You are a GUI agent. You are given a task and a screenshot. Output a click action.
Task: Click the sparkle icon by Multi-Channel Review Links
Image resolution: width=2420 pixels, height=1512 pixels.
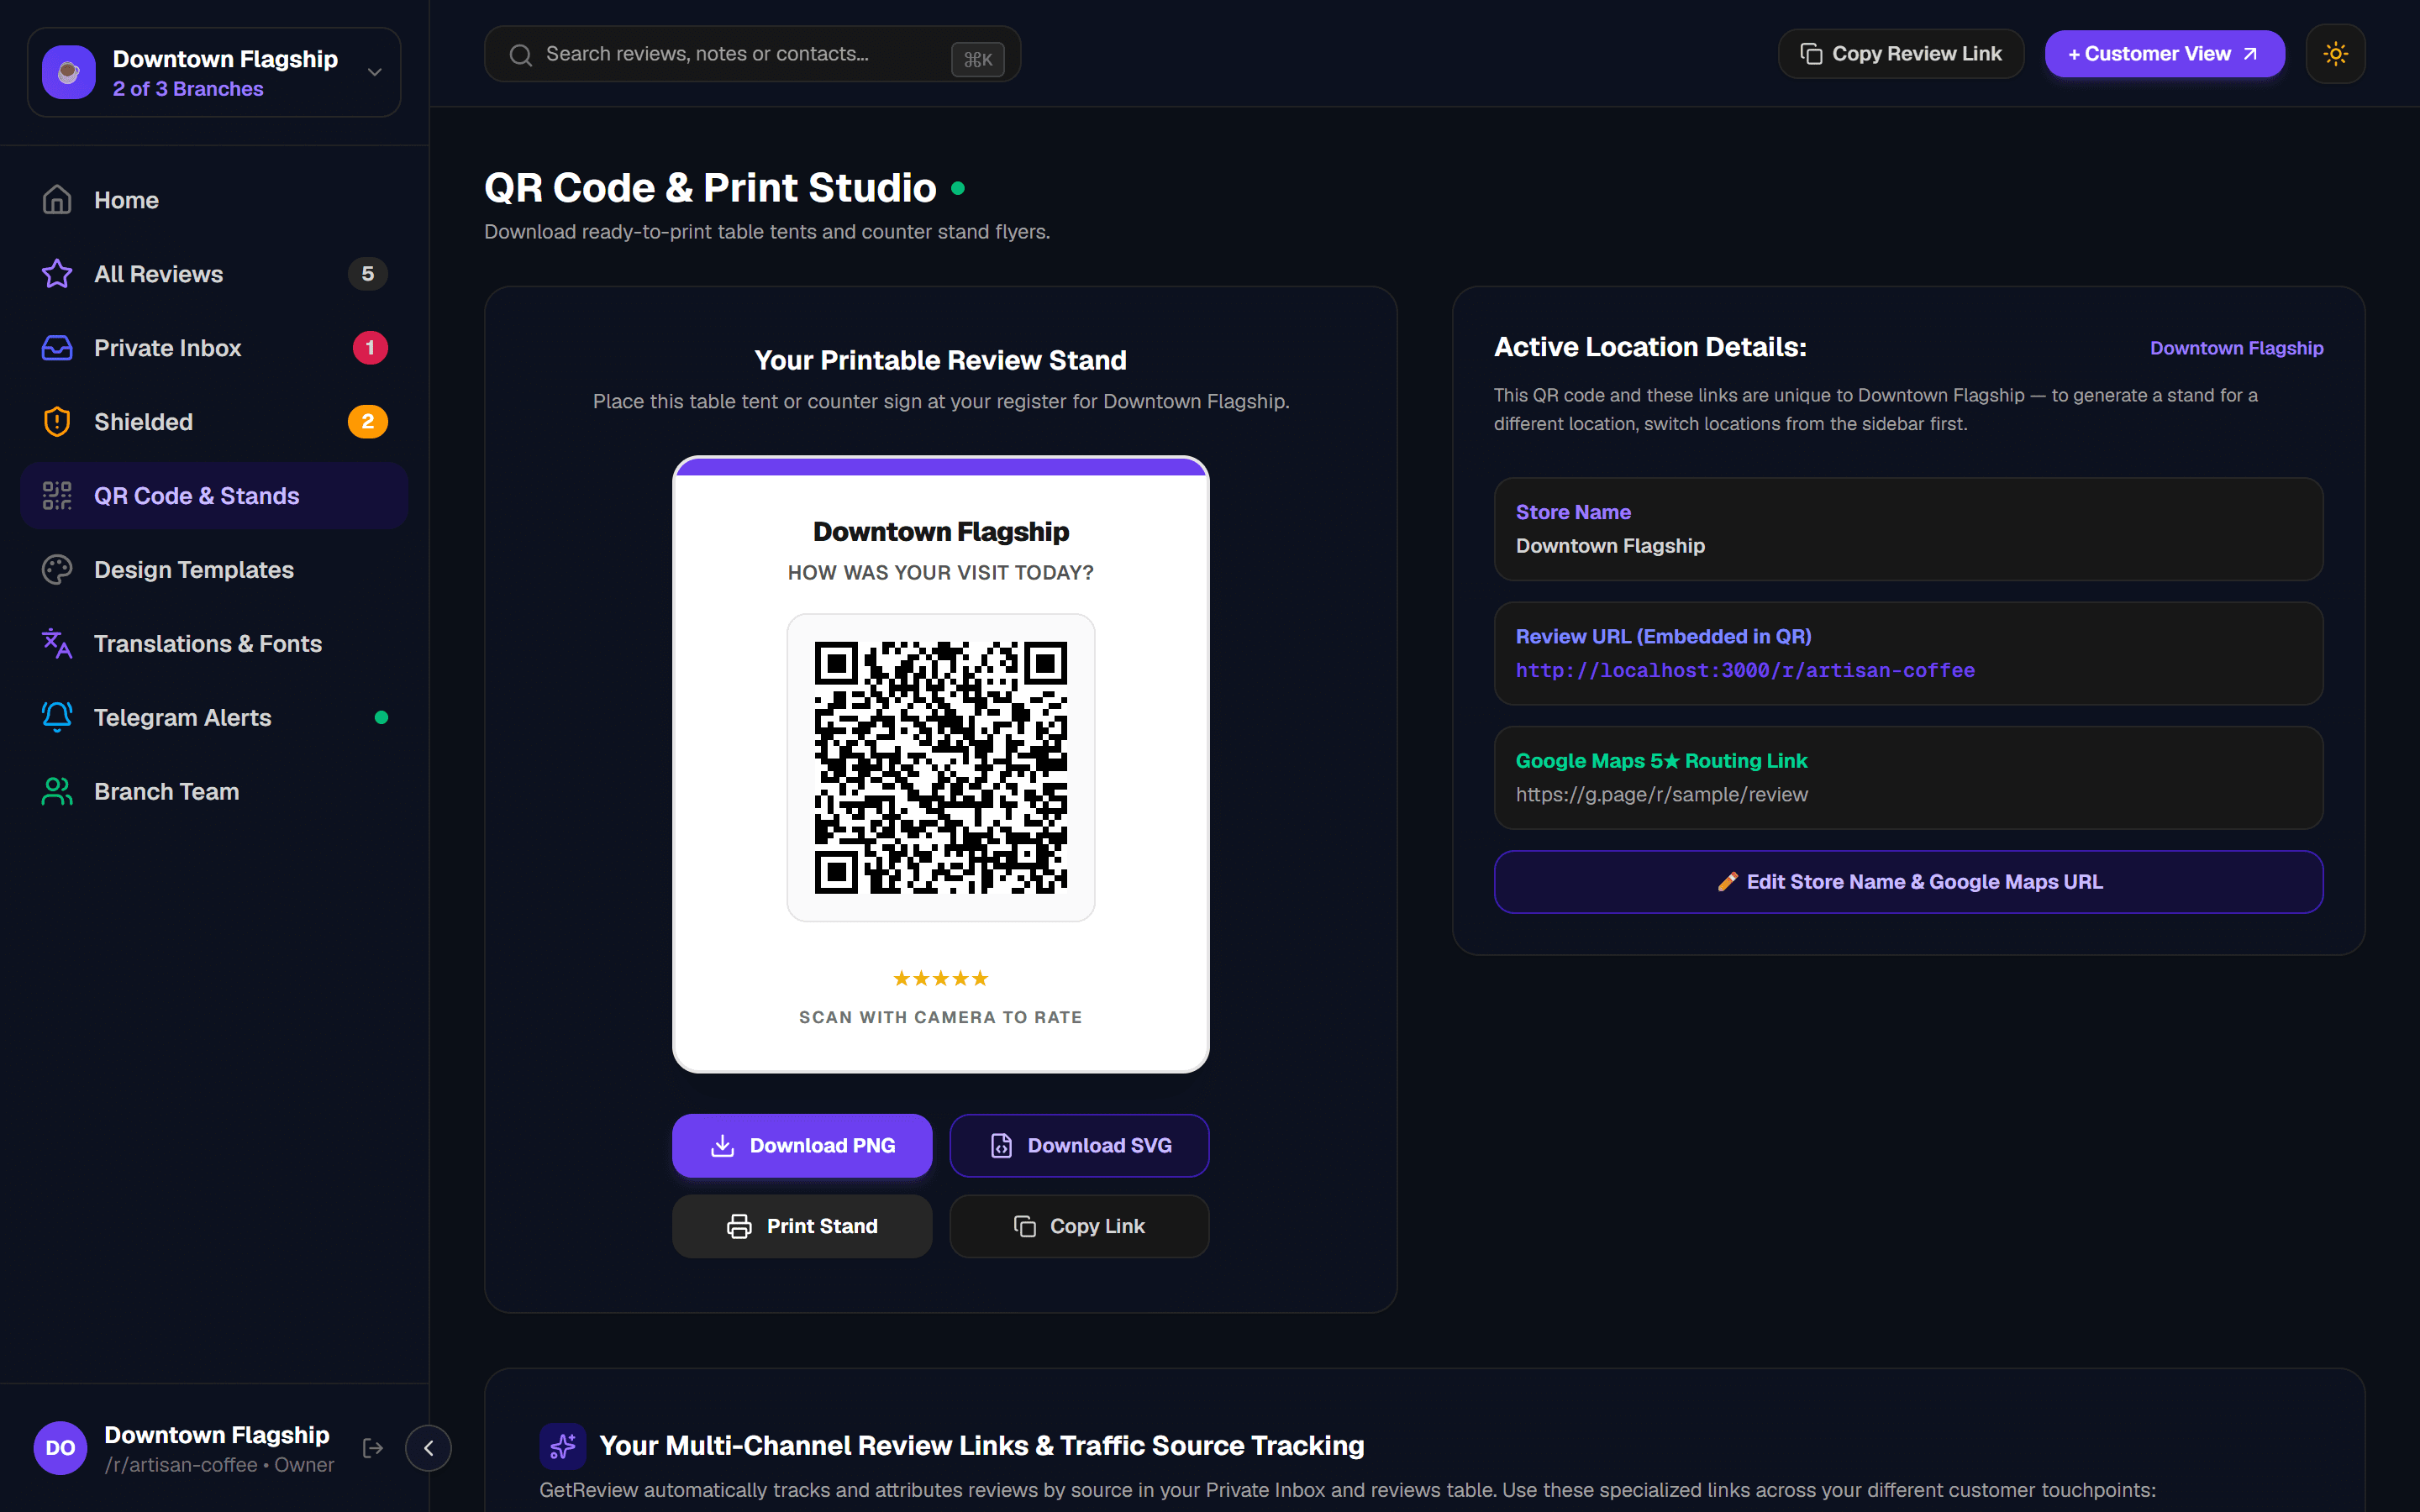(x=563, y=1446)
